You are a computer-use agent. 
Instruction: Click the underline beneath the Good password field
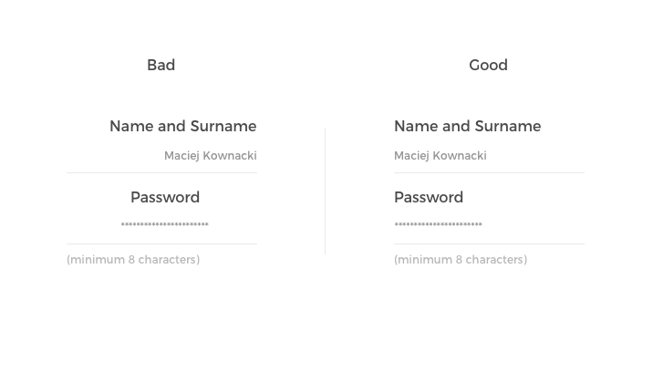(x=489, y=244)
